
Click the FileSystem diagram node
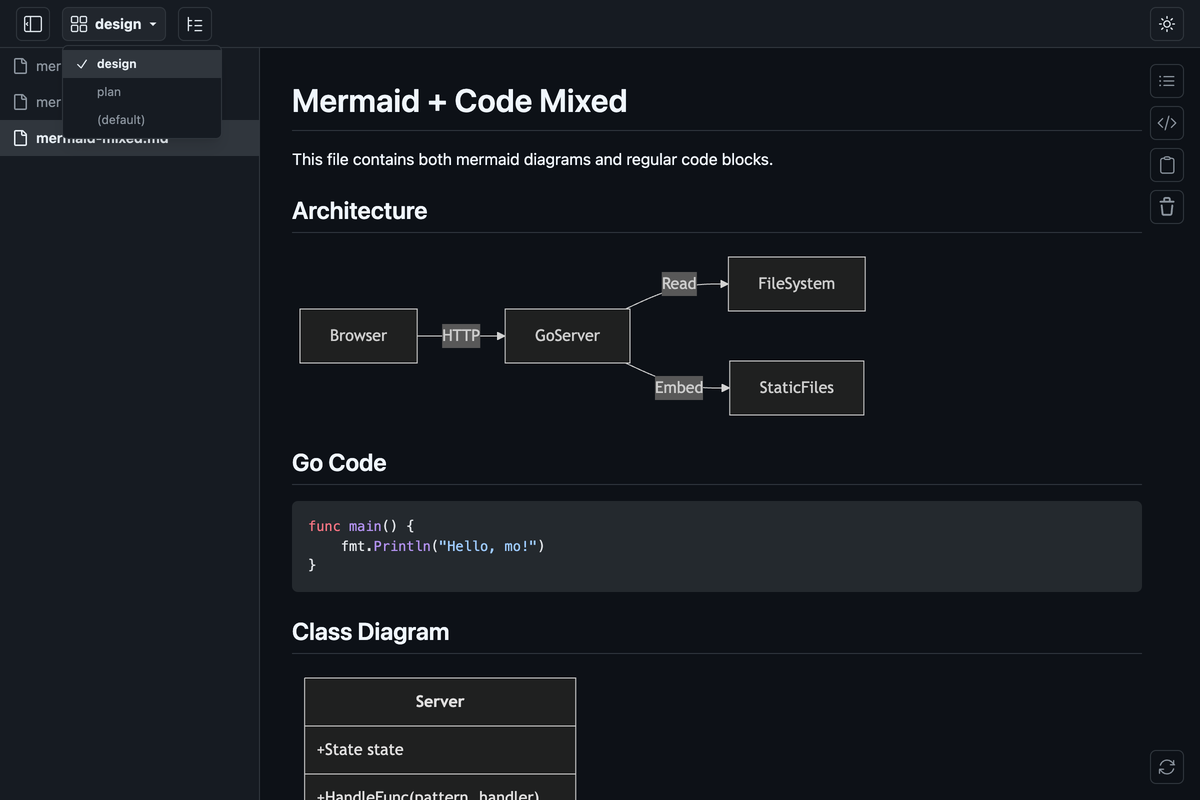[x=797, y=284]
